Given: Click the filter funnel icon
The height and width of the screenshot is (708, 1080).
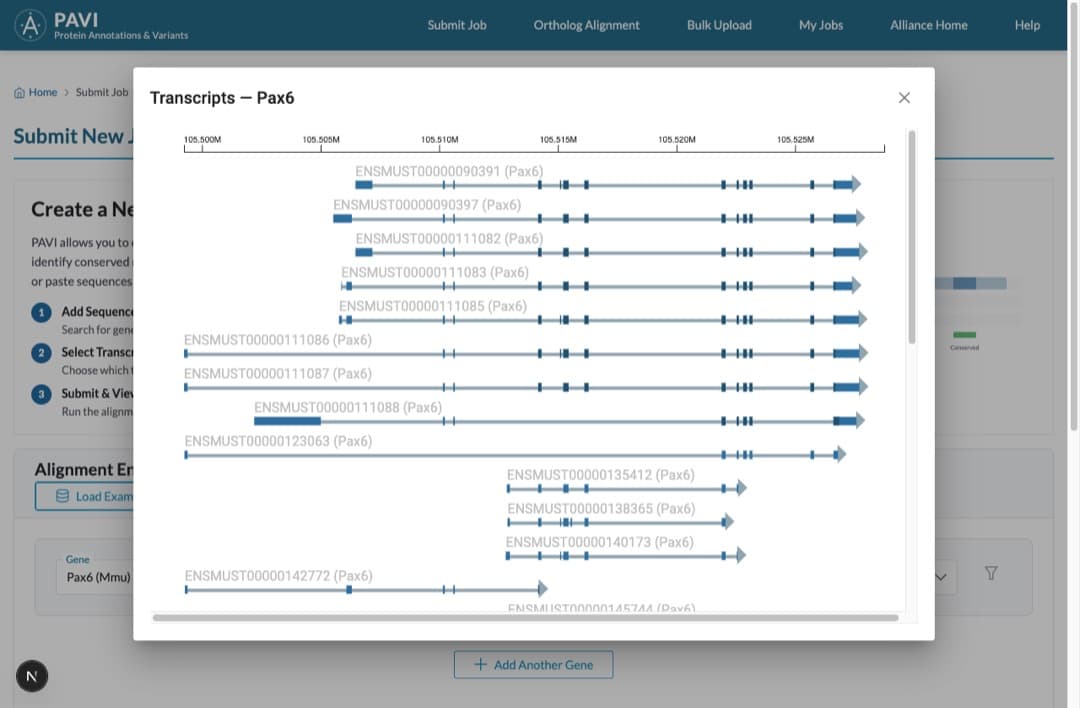Looking at the screenshot, I should [990, 573].
